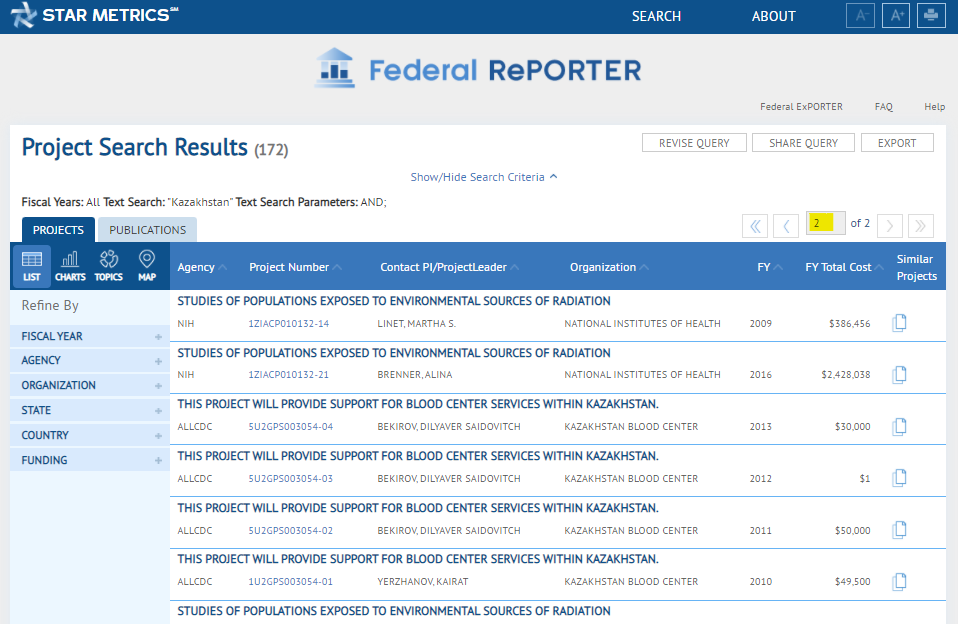Sort results by Organization column

tap(609, 267)
